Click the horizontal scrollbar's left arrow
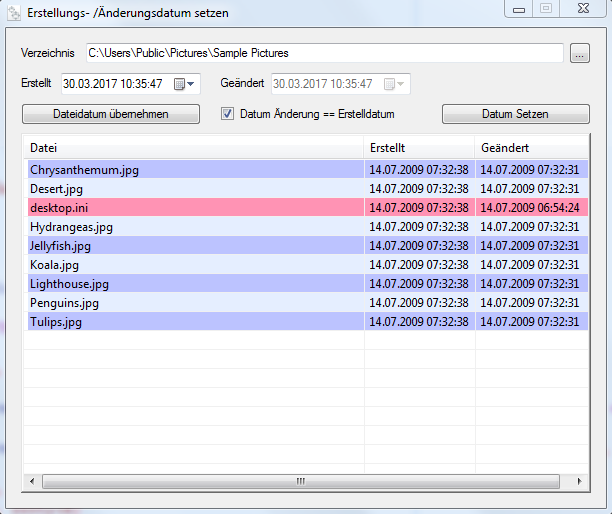This screenshot has width=612, height=514. 30,482
